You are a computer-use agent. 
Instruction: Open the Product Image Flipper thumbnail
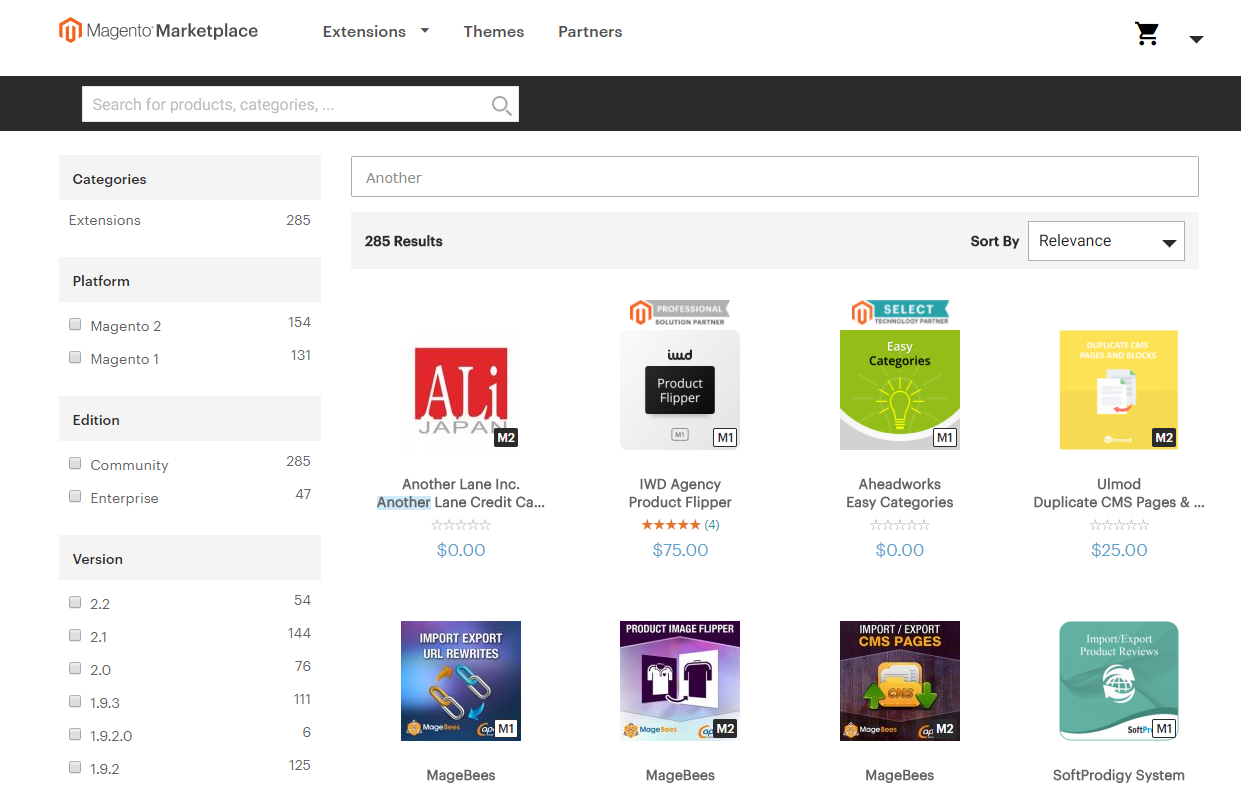click(680, 681)
